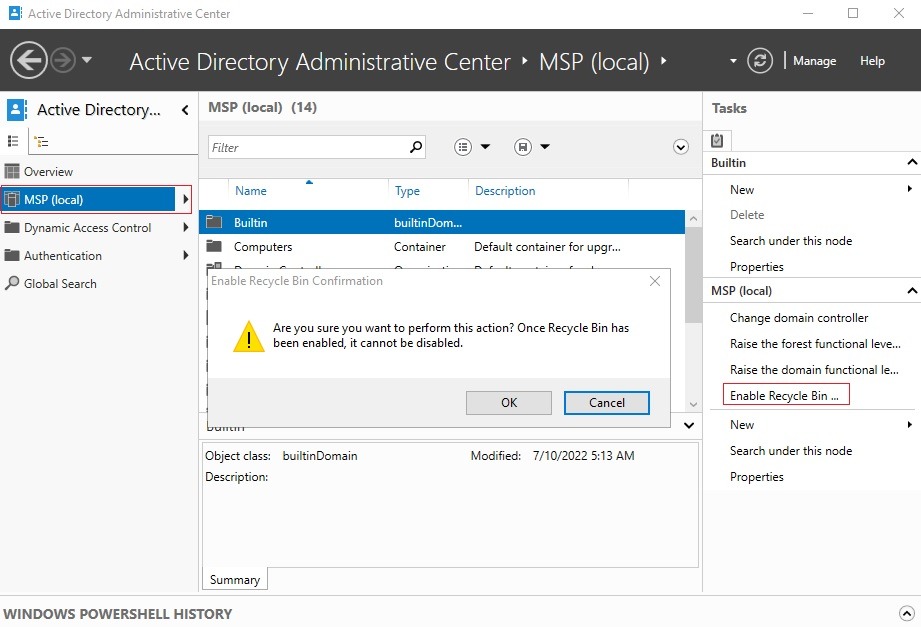Open the Manage menu

coord(814,61)
